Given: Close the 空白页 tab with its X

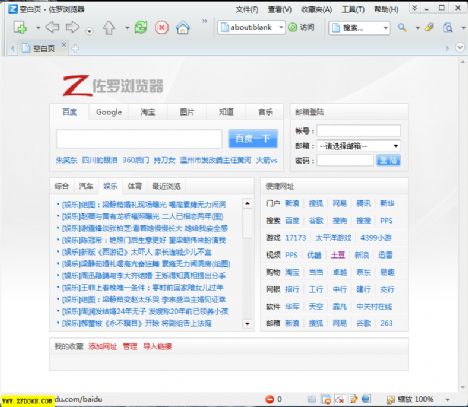Looking at the screenshot, I should tap(64, 44).
